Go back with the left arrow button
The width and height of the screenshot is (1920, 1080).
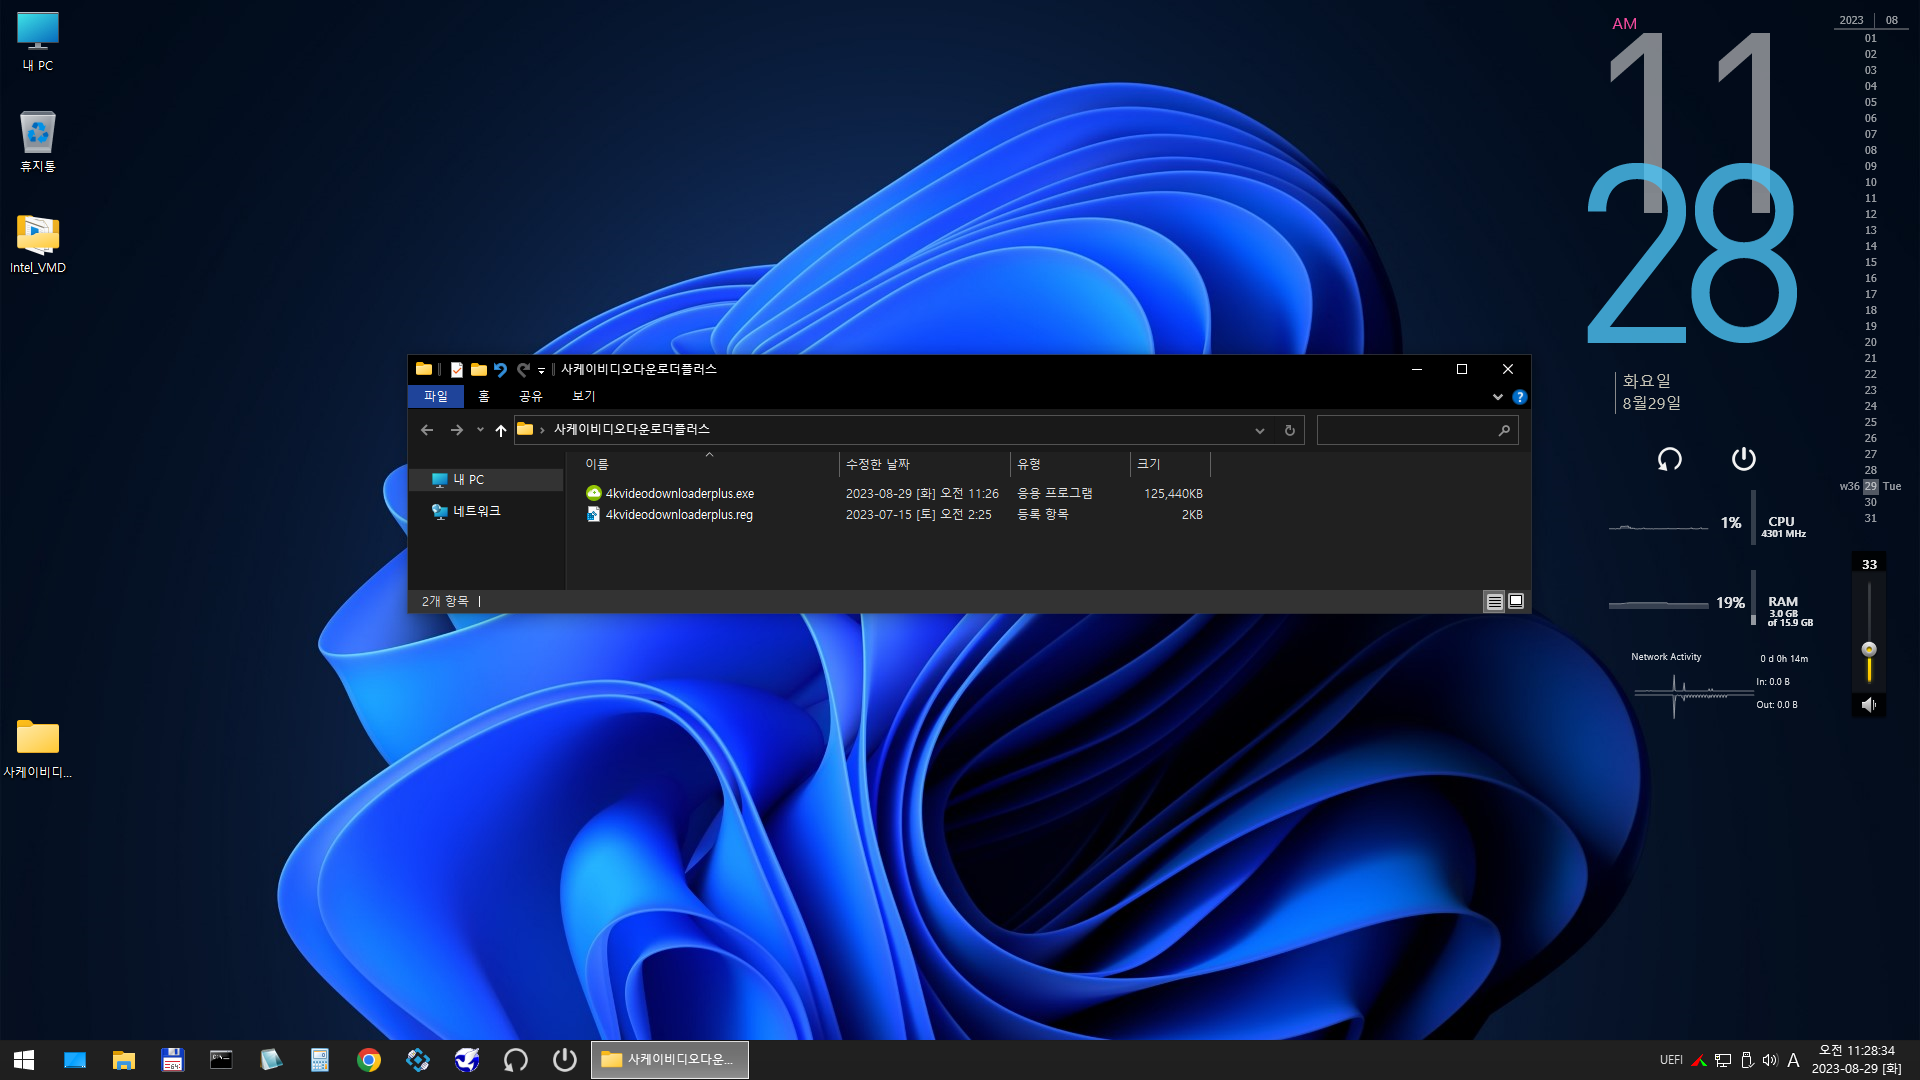pyautogui.click(x=427, y=430)
